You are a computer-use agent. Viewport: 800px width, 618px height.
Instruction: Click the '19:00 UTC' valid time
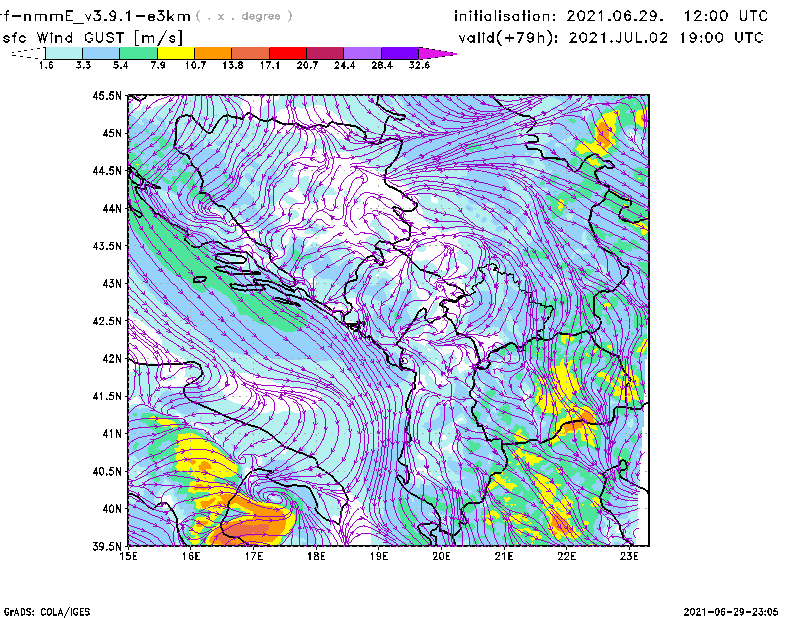coord(721,38)
